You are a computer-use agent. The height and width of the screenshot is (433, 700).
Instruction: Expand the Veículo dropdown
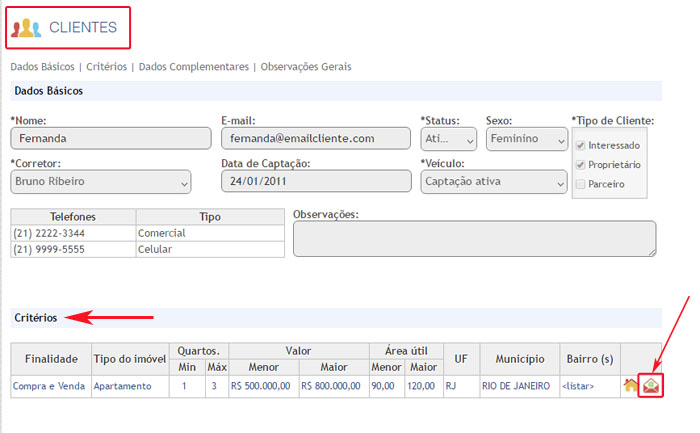[x=494, y=182]
